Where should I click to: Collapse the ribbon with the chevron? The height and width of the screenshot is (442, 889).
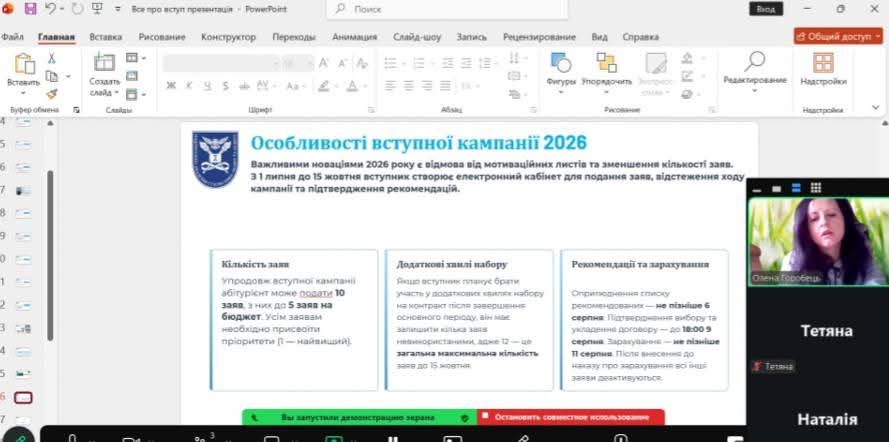877,109
